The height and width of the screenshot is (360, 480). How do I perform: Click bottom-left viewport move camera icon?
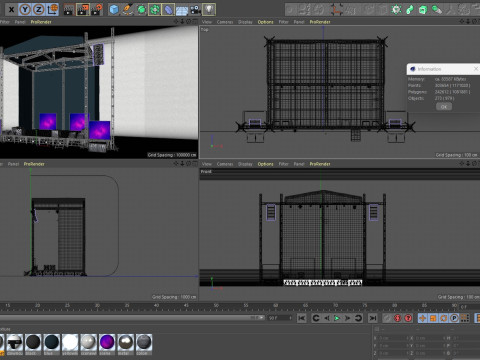[176, 164]
